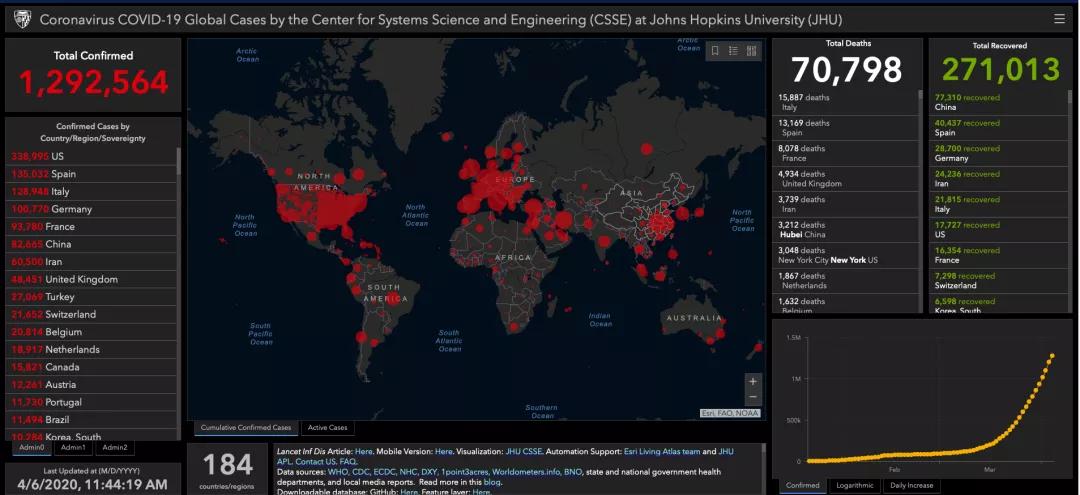Switch to the Admin0 tab
The height and width of the screenshot is (495, 1080).
pos(31,447)
